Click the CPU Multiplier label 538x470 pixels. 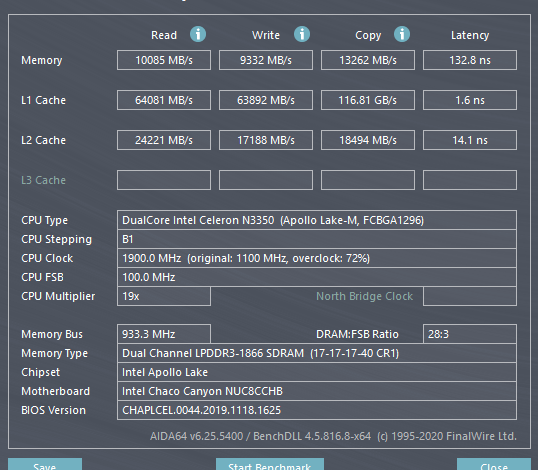[x=58, y=296]
